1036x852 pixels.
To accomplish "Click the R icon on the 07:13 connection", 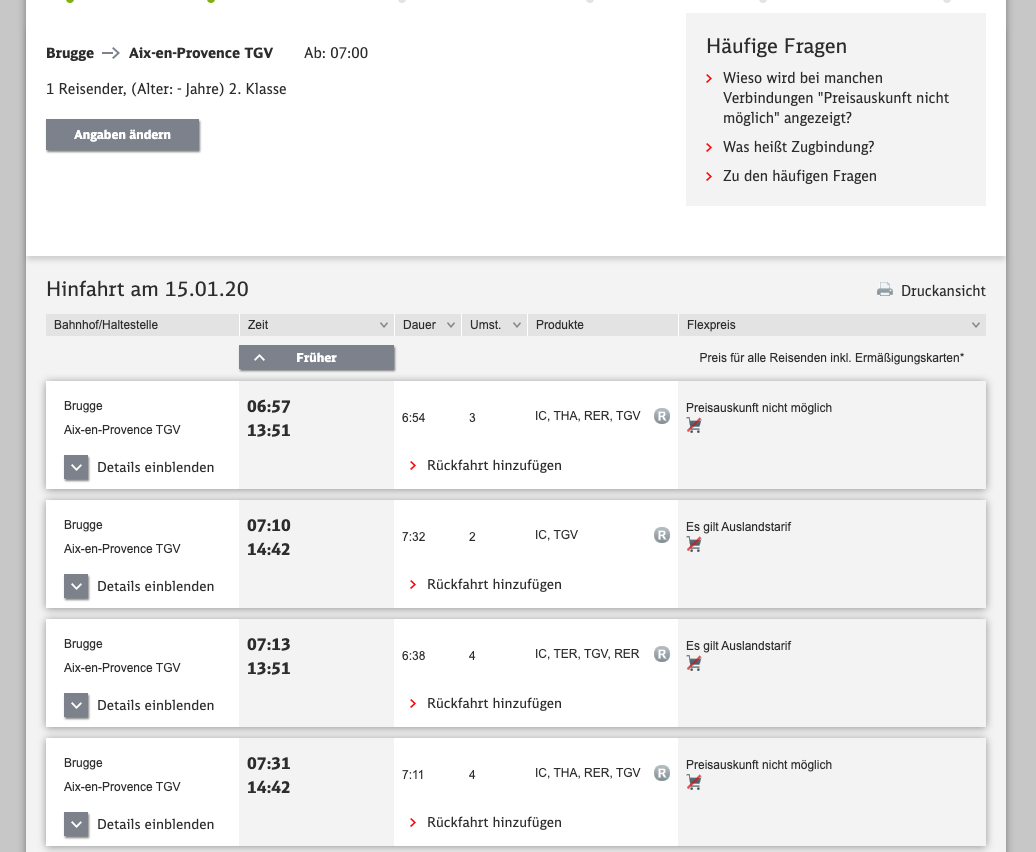I will tap(661, 654).
